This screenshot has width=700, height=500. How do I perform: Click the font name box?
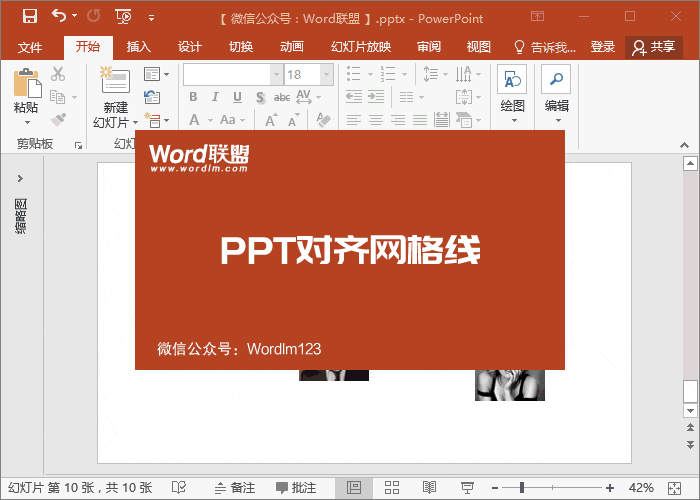[x=227, y=75]
